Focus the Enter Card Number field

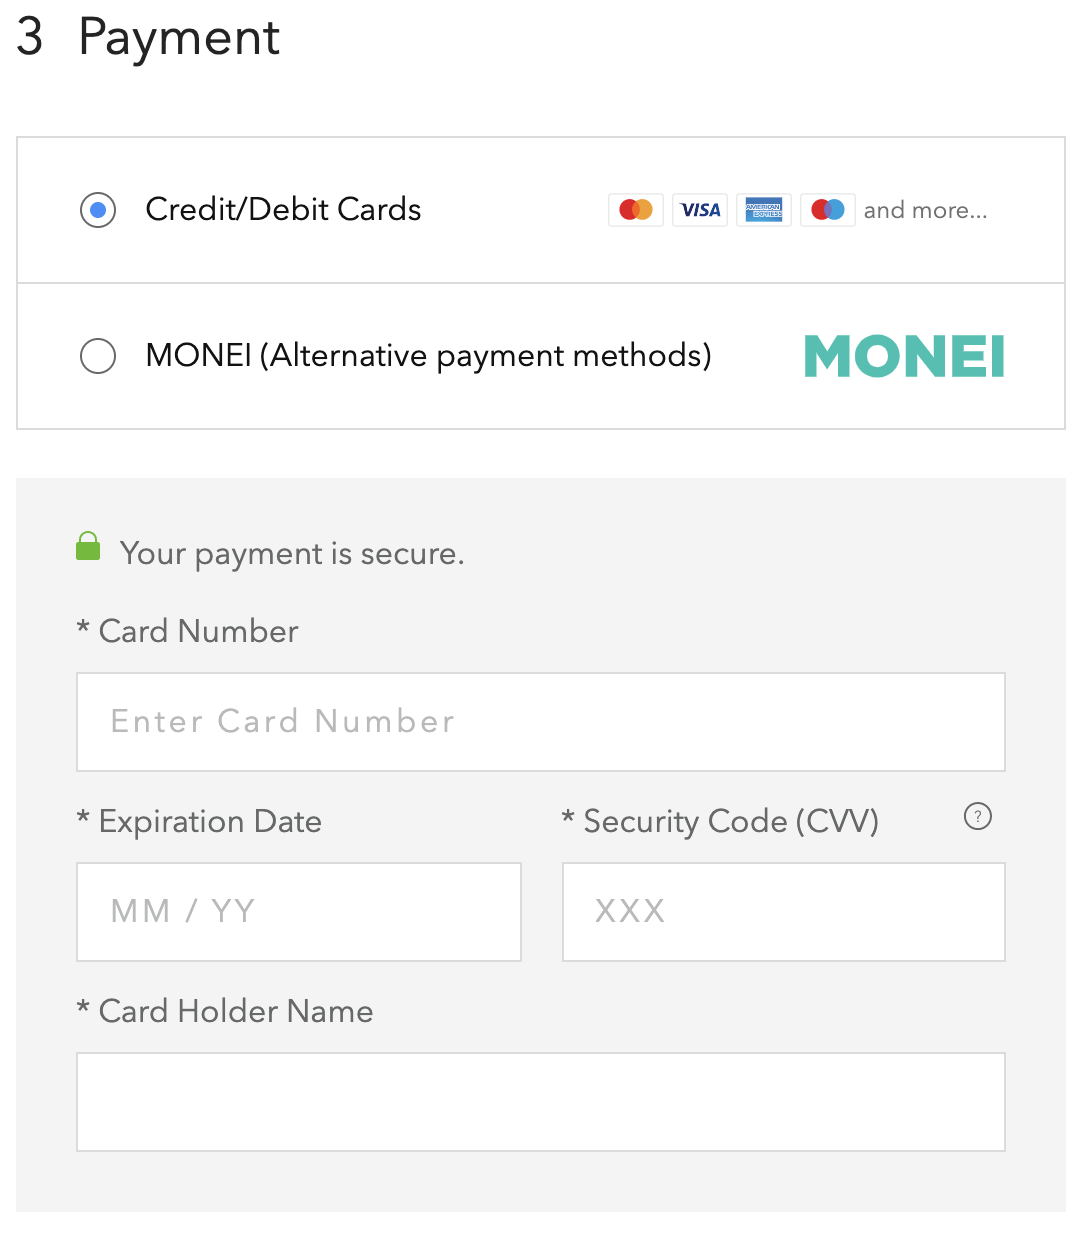click(x=541, y=722)
